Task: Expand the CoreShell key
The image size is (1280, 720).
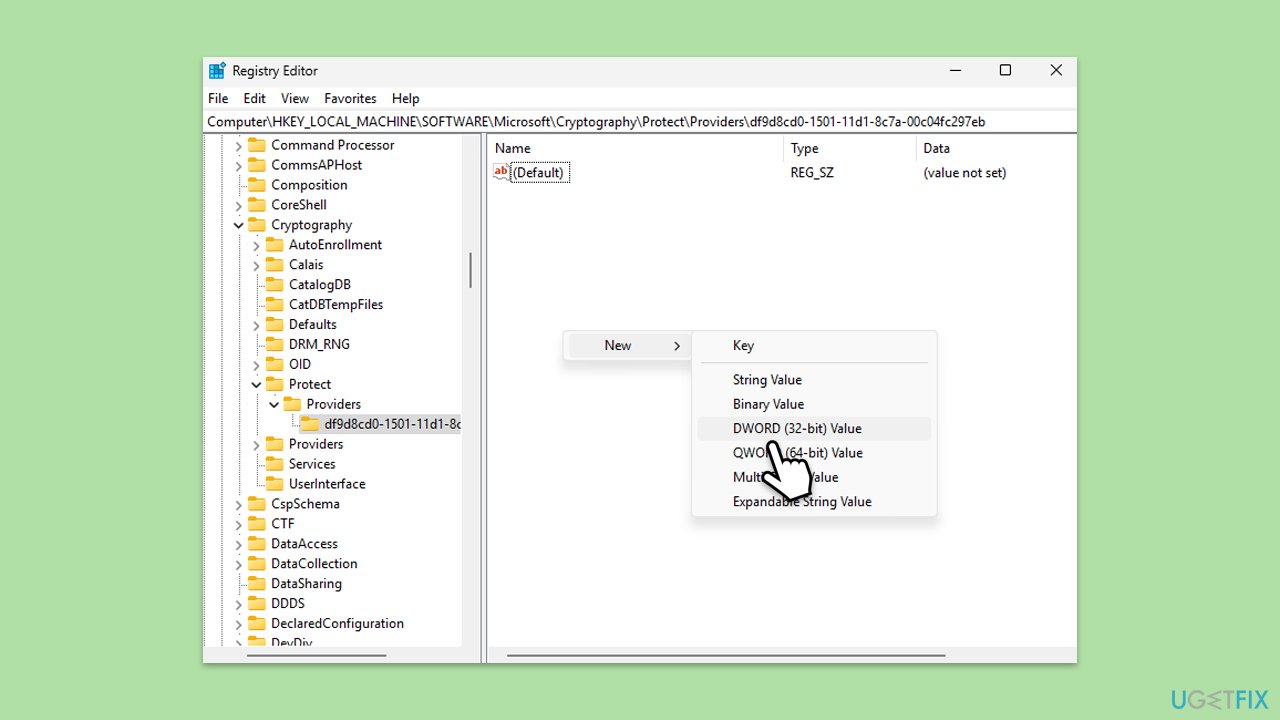Action: [x=238, y=205]
